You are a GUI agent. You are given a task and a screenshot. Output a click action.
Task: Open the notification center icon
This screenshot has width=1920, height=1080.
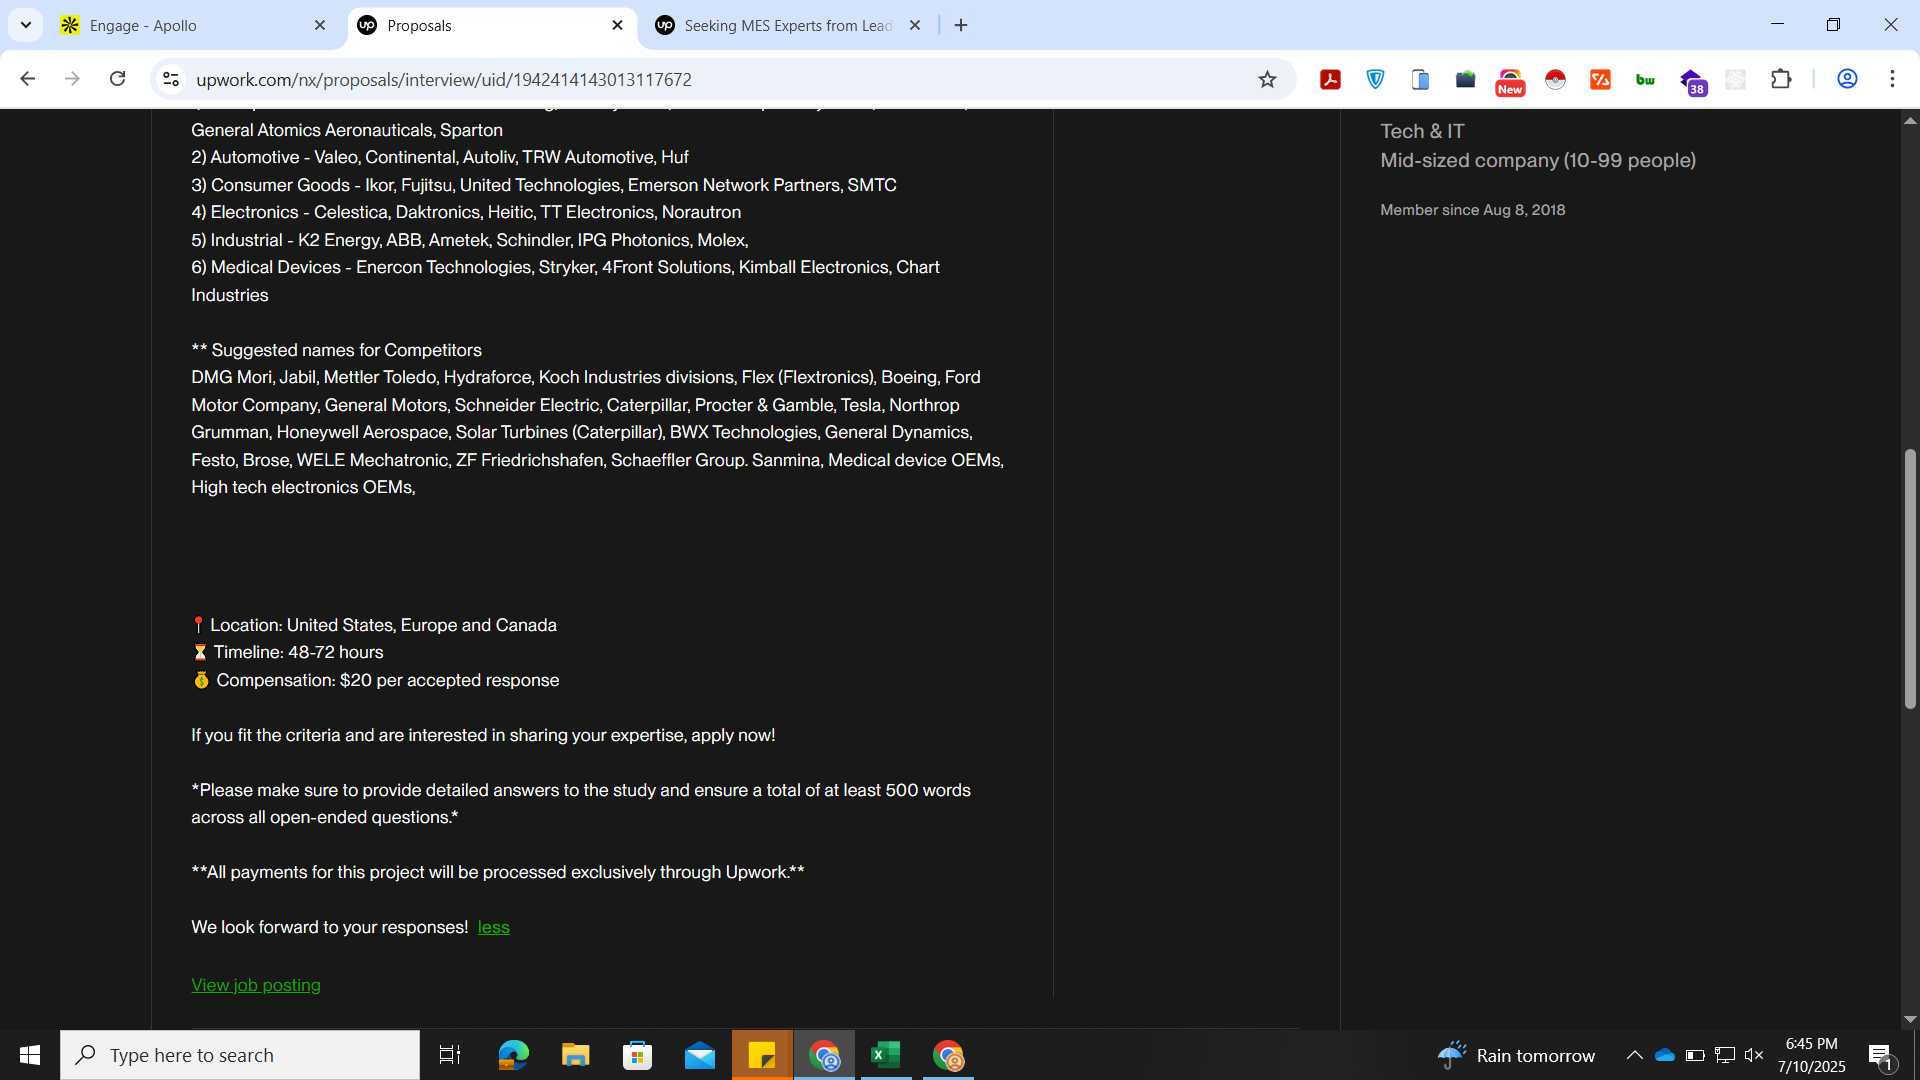click(x=1880, y=1055)
